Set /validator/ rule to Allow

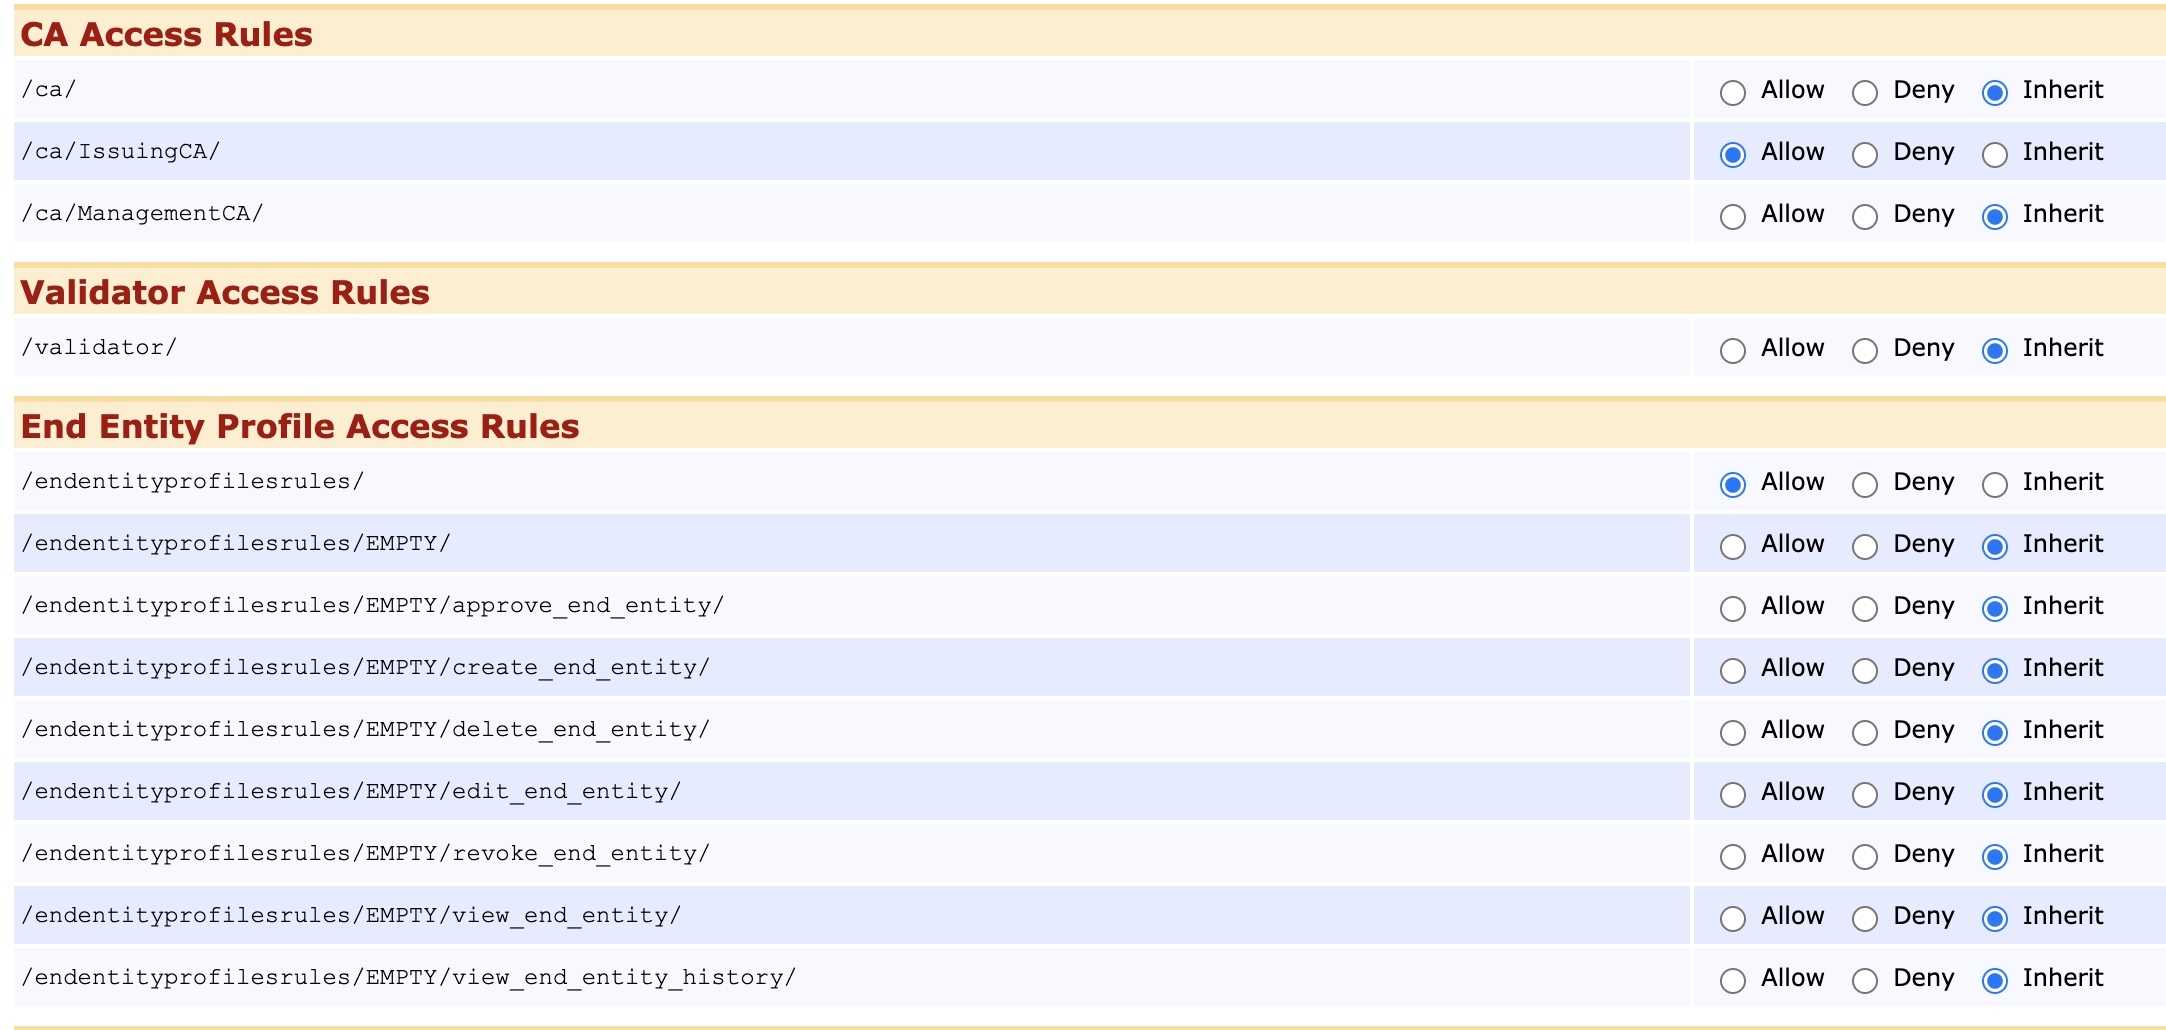[x=1732, y=351]
